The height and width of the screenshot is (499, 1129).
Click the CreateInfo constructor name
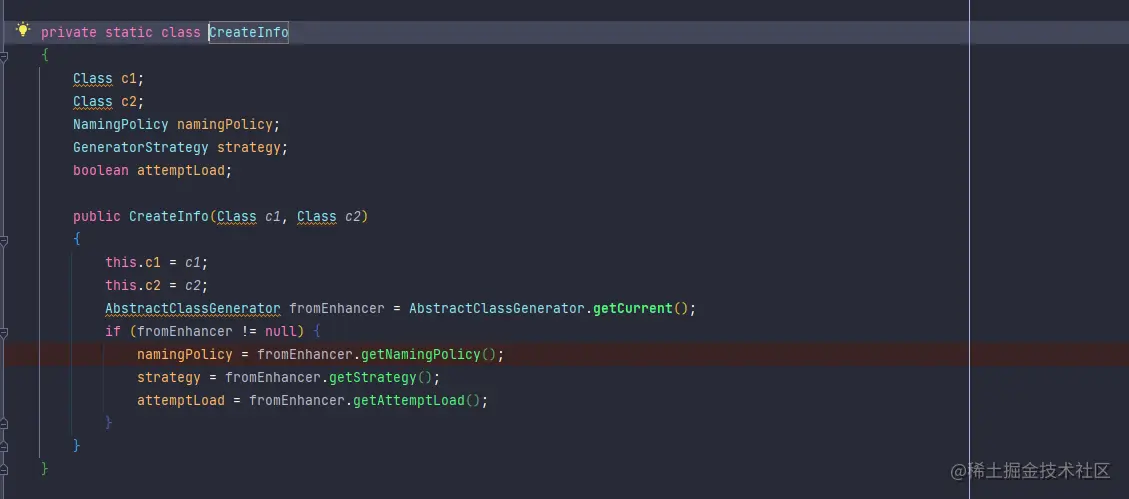coord(168,217)
